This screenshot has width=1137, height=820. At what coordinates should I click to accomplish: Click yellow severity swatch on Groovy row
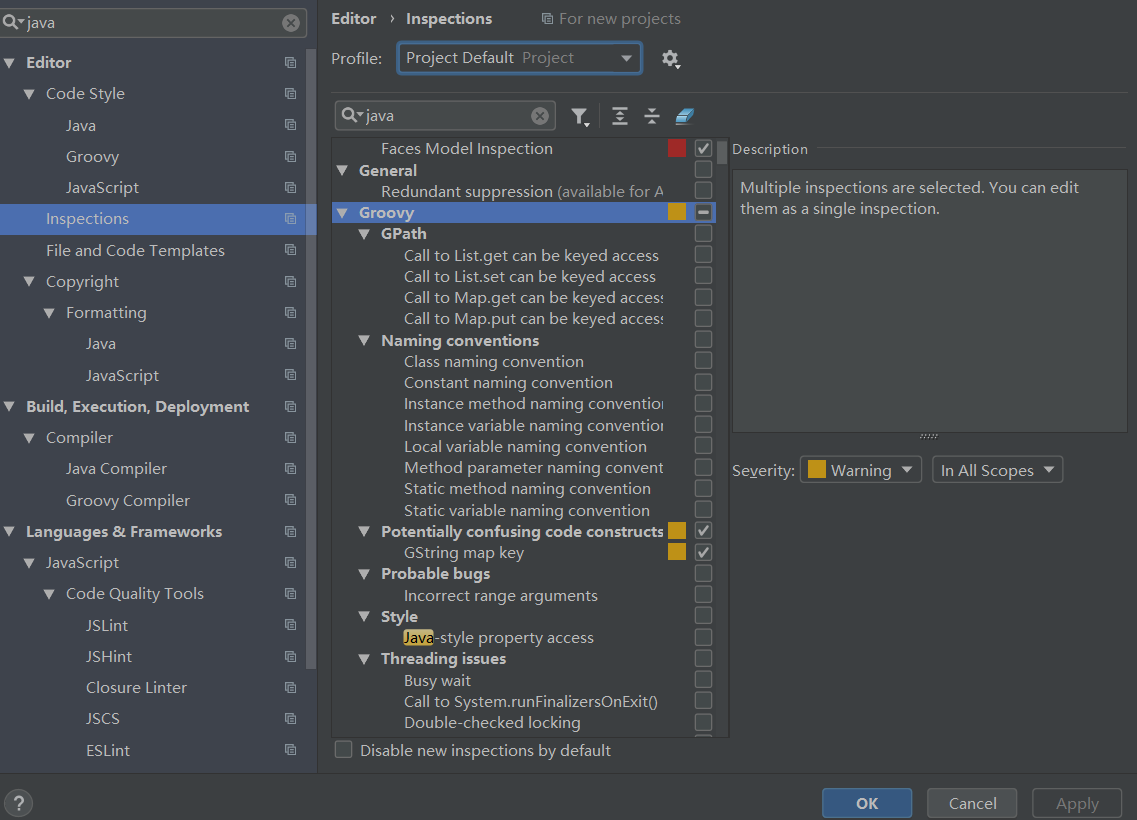(677, 212)
